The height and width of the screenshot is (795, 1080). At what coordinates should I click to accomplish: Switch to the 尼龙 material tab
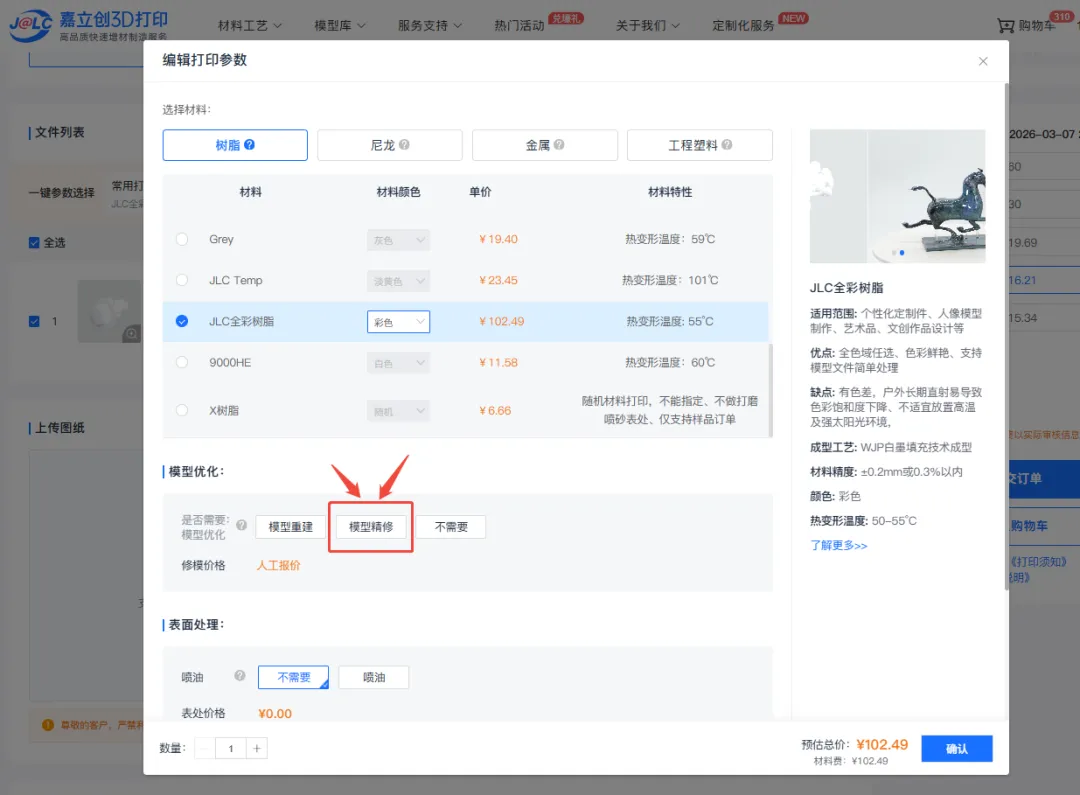click(x=389, y=145)
